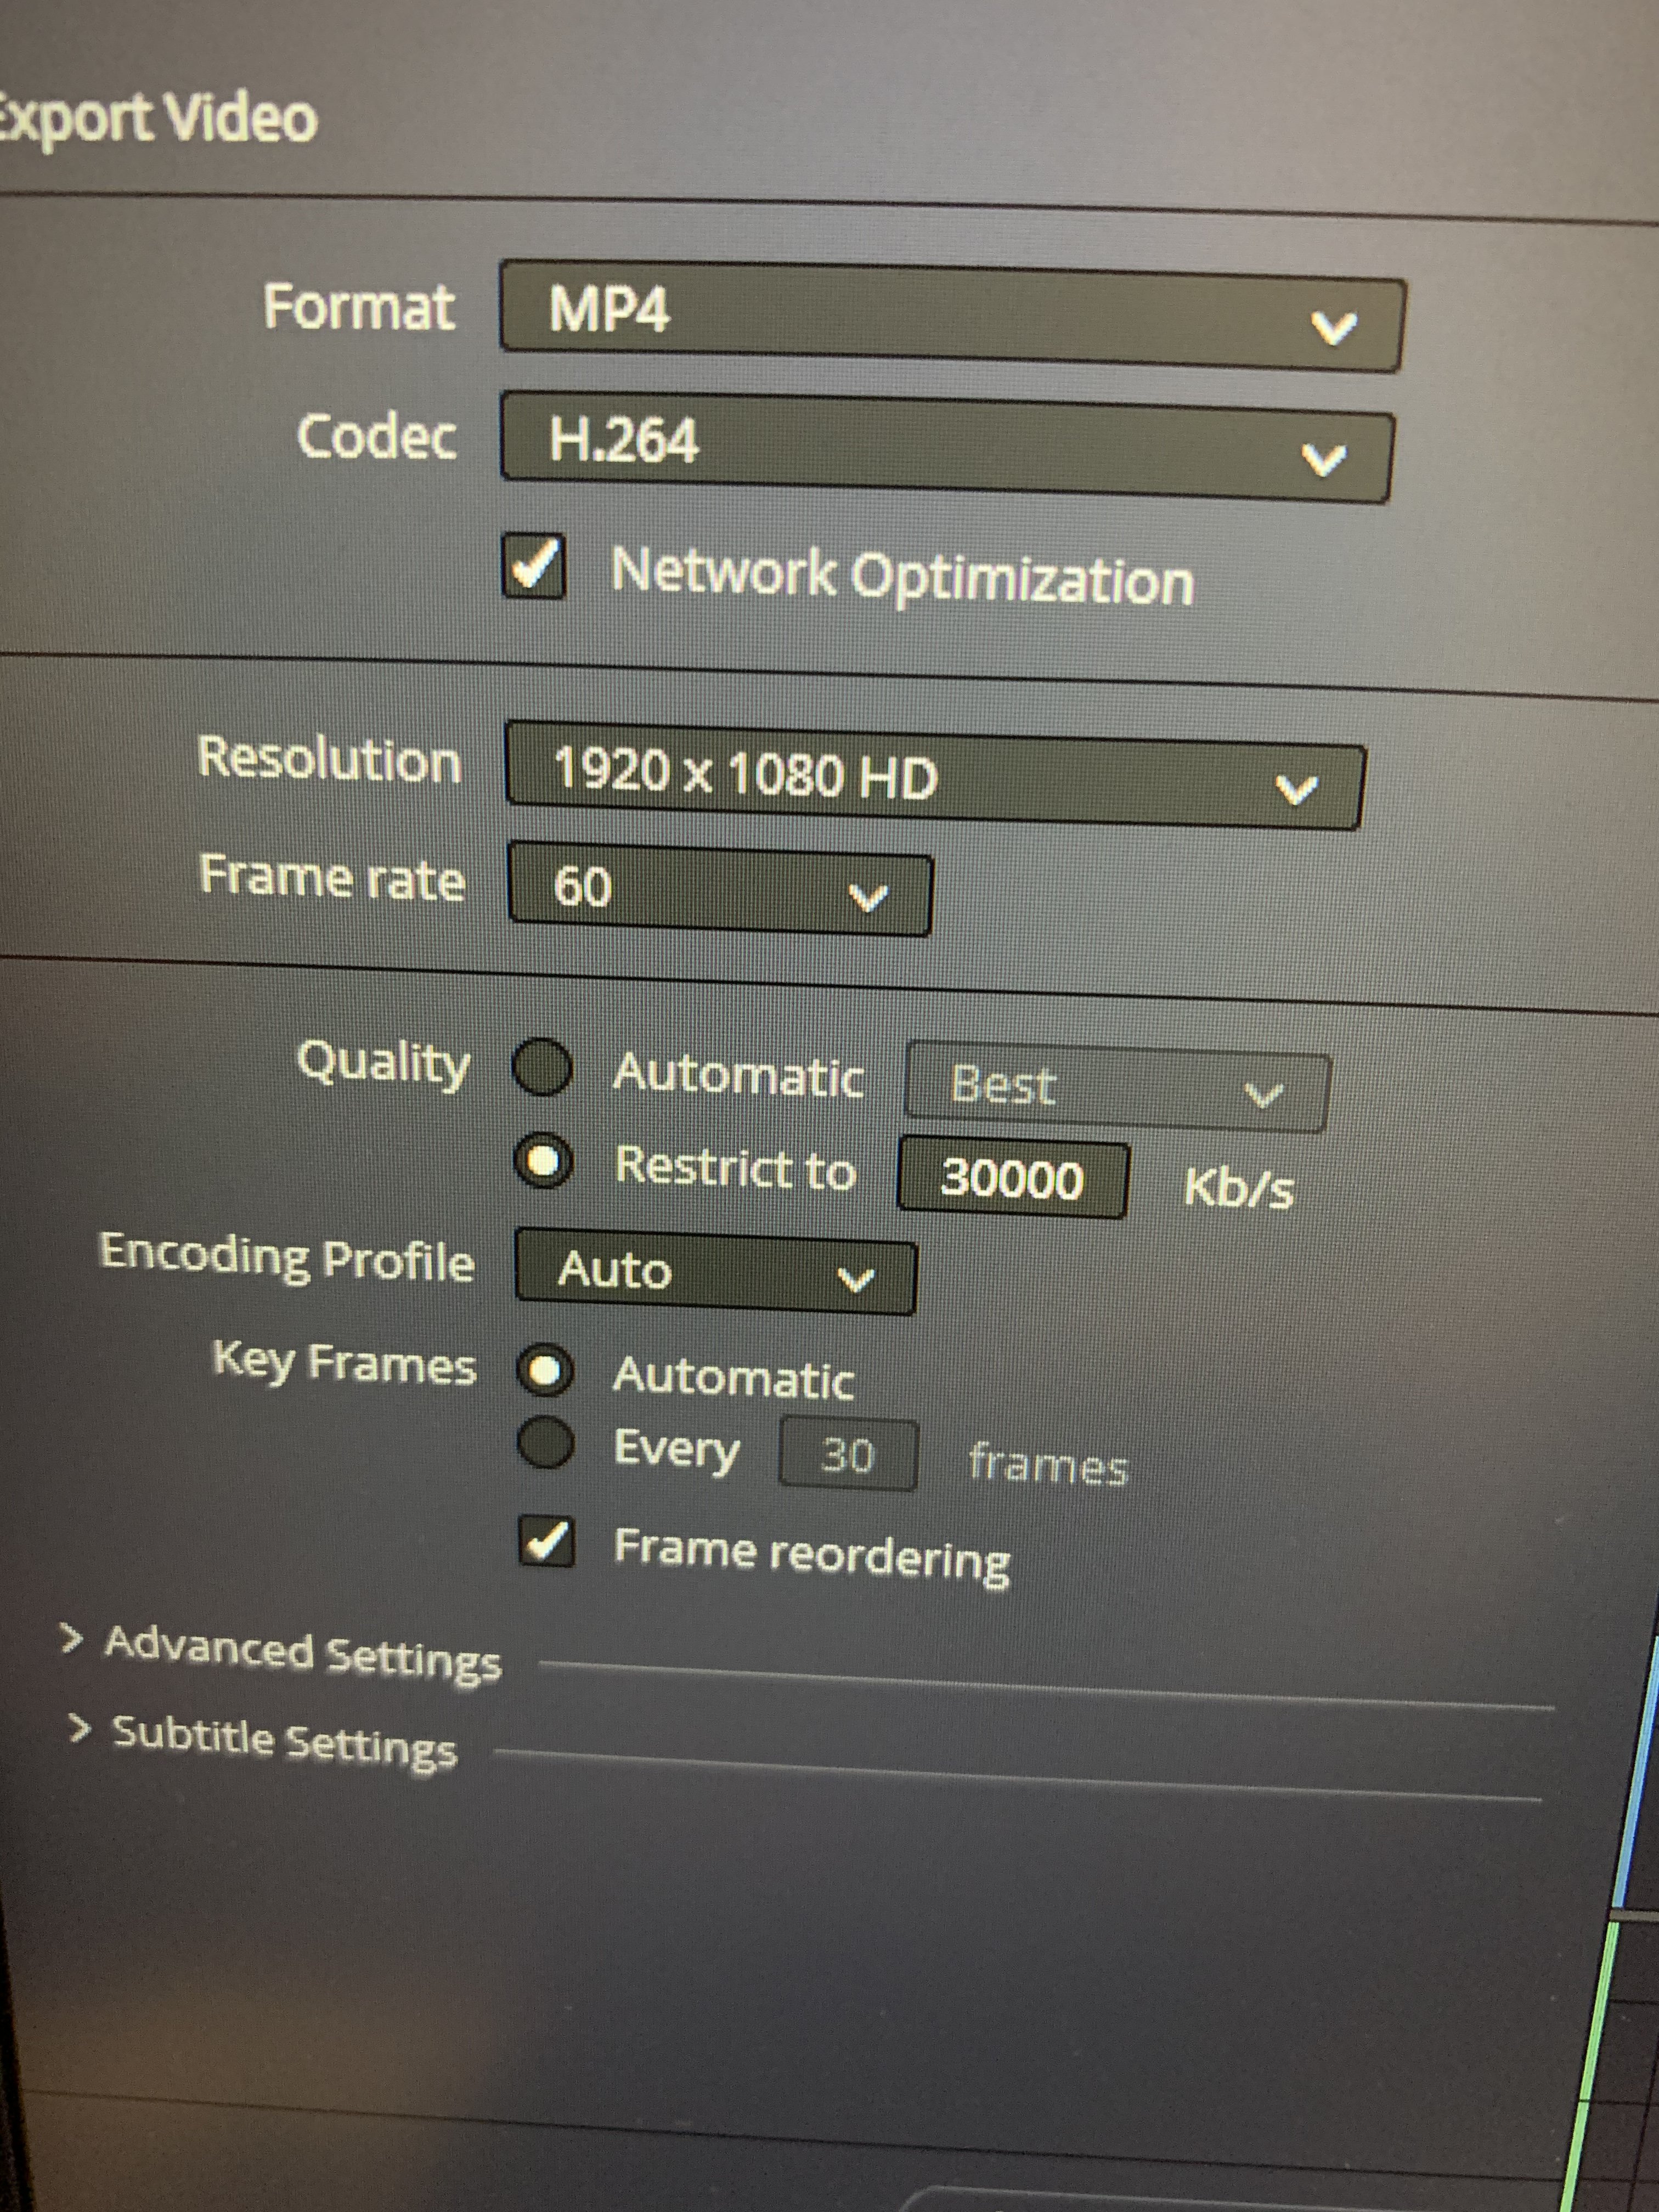Open the Best quality preset dropdown
Image resolution: width=1659 pixels, height=2212 pixels.
point(1115,1090)
